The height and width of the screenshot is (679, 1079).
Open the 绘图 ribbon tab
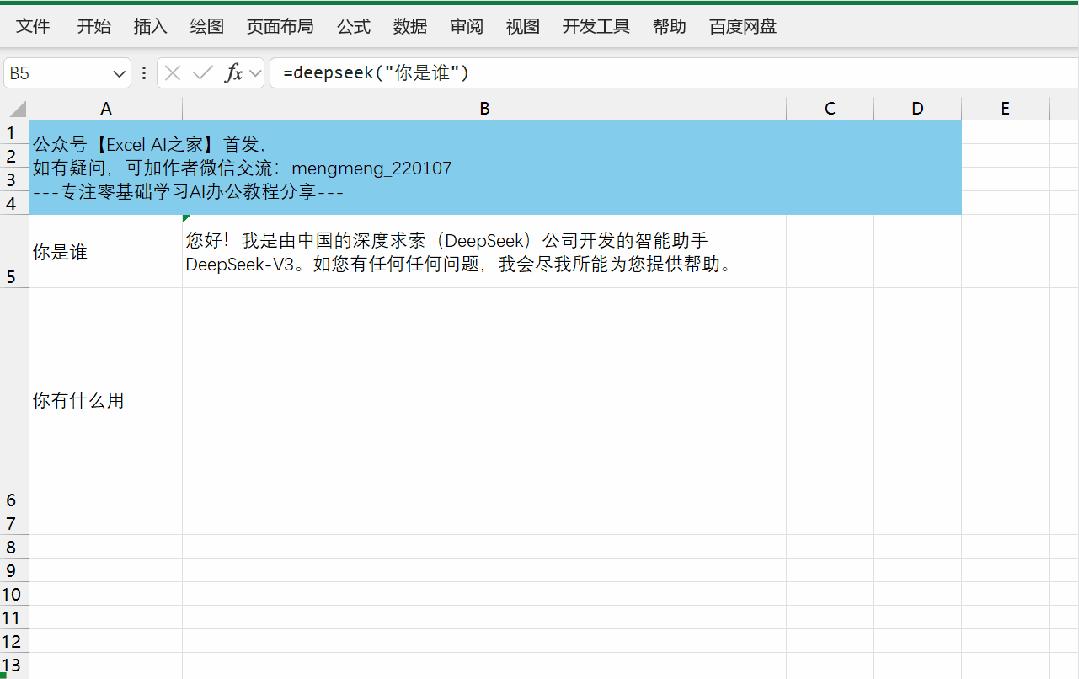click(206, 27)
